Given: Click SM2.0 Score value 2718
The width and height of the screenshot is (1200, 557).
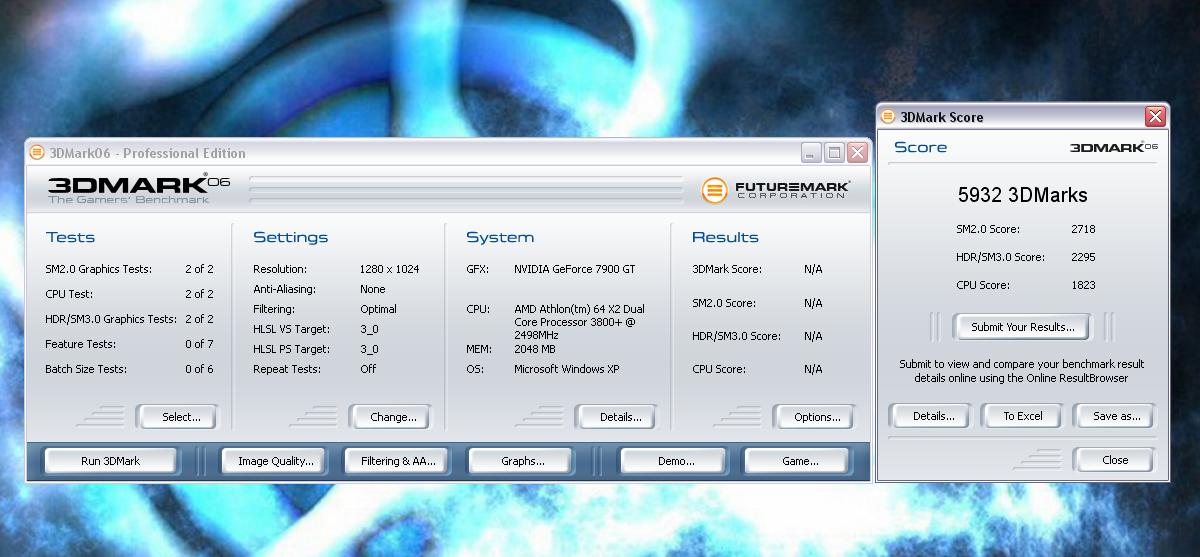Looking at the screenshot, I should pos(1083,229).
